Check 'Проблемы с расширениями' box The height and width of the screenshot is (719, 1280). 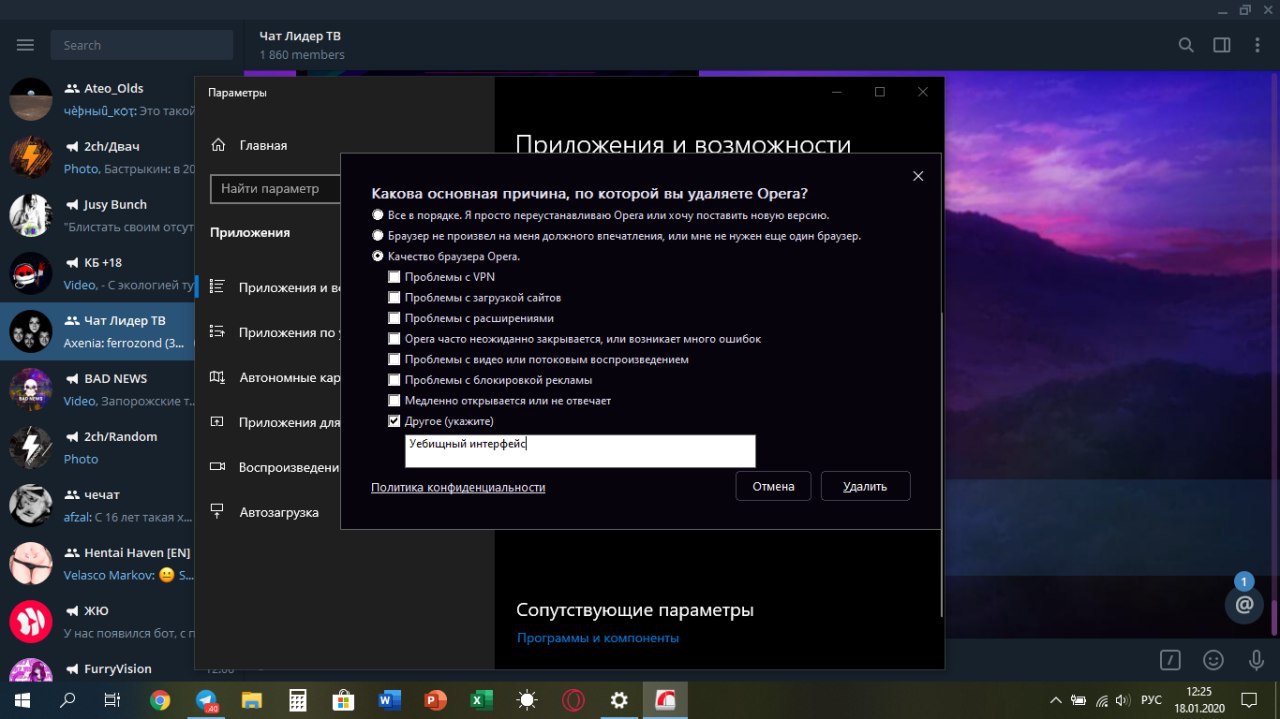click(394, 318)
